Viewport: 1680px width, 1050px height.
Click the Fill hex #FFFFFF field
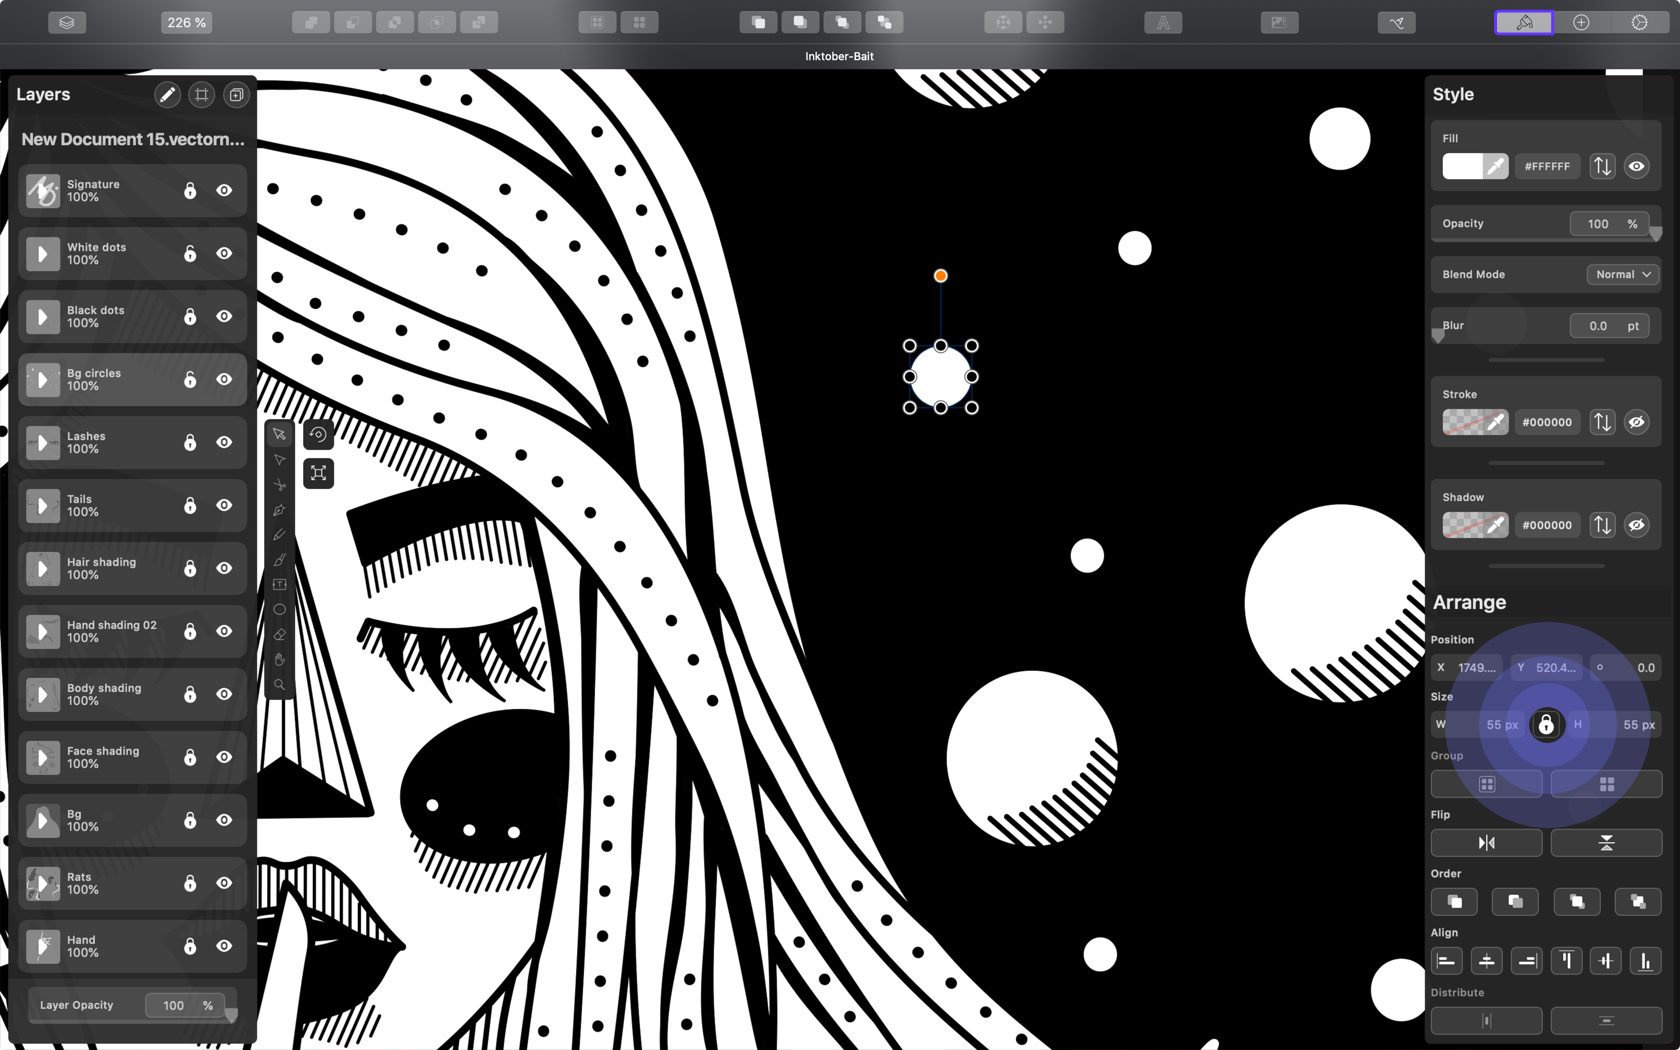[x=1547, y=167]
